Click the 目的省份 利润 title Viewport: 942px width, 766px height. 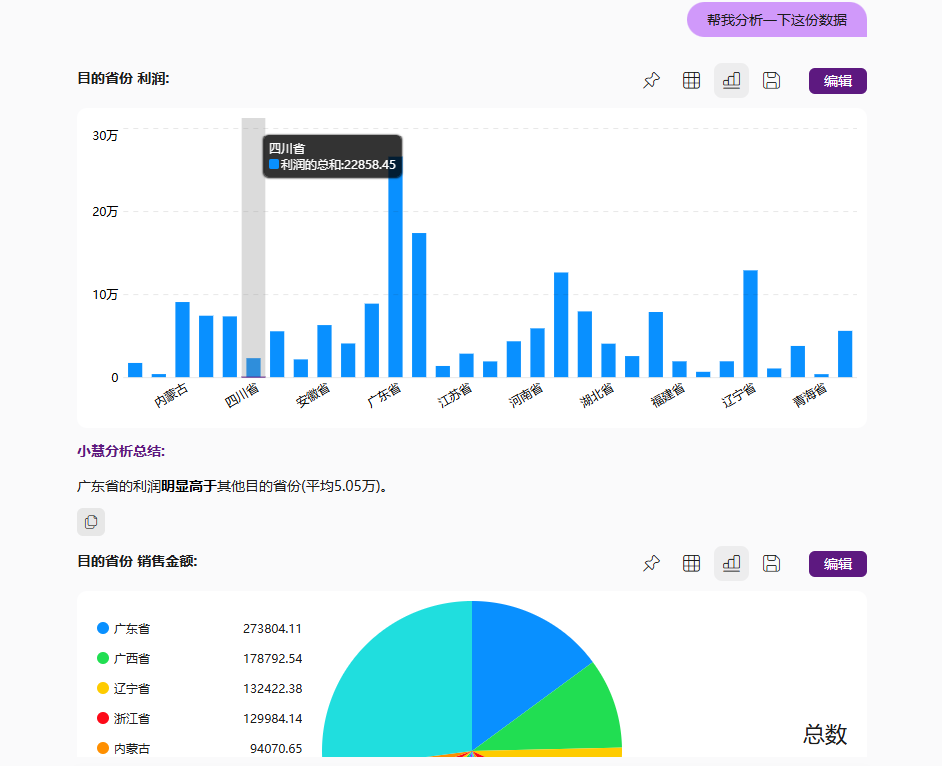123,79
